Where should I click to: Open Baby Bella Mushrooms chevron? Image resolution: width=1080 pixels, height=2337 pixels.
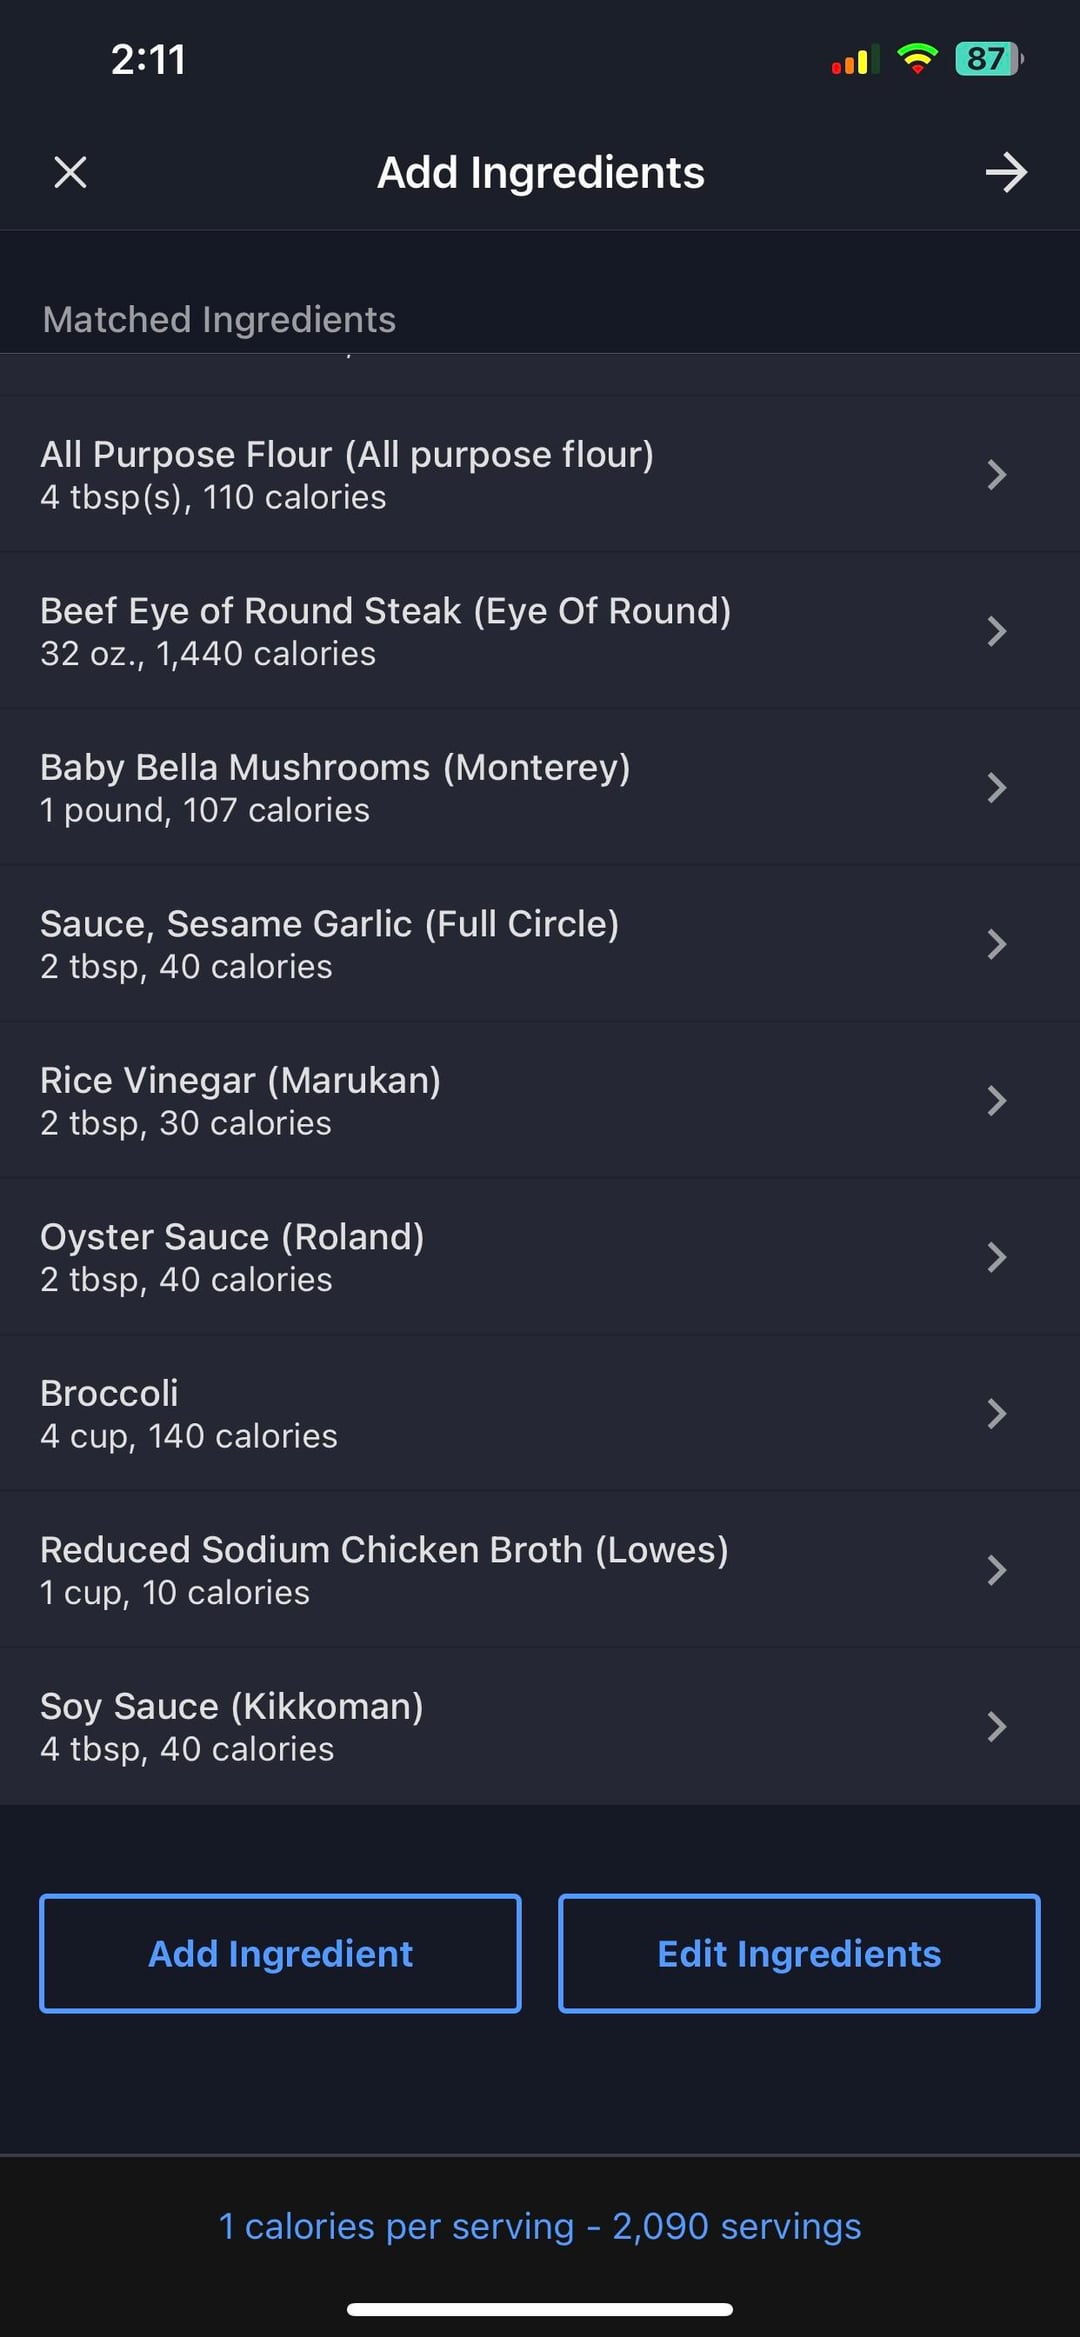[x=996, y=787]
